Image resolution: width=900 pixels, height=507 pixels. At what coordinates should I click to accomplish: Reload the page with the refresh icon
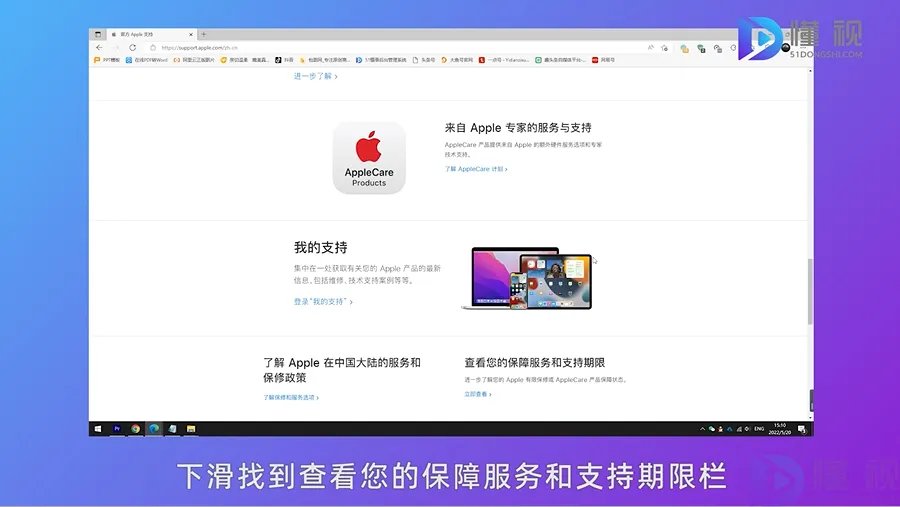click(x=133, y=48)
